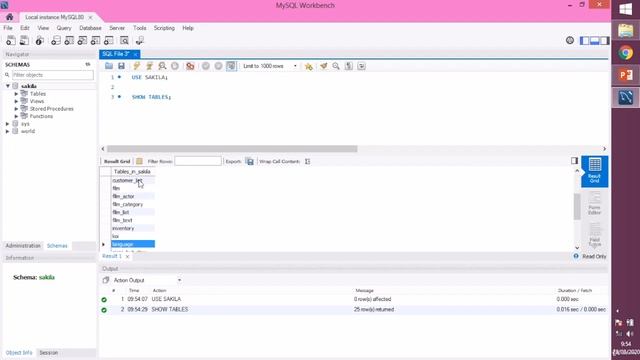Image resolution: width=640 pixels, height=360 pixels.
Task: Toggle the bottom output panel visibility
Action: [595, 40]
